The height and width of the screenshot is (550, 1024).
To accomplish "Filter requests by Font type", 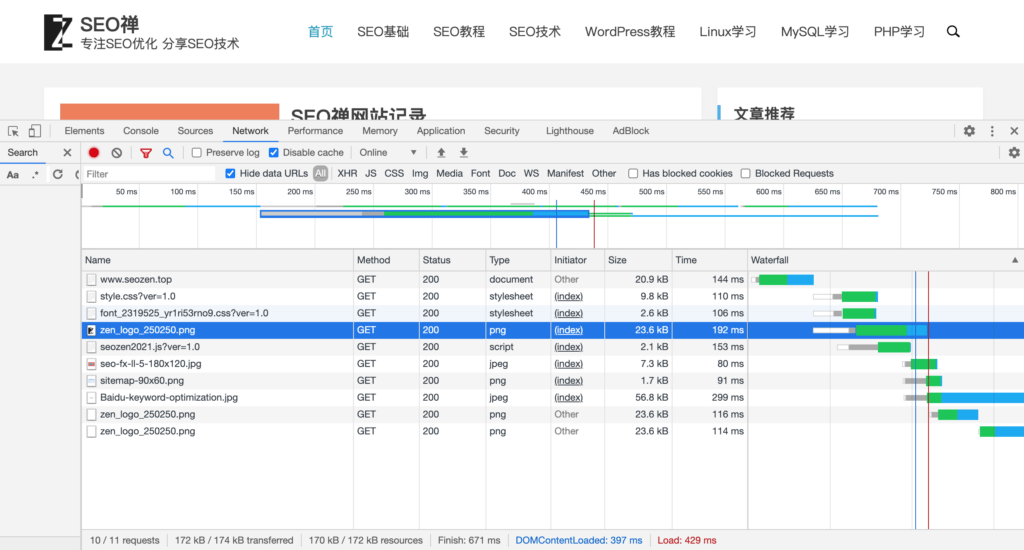I will click(x=480, y=173).
